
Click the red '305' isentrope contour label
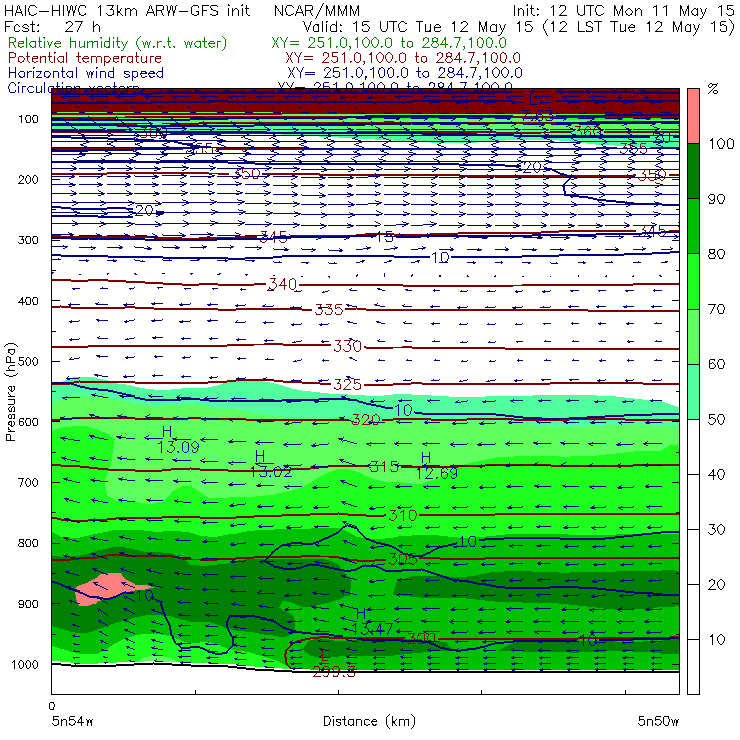click(403, 559)
